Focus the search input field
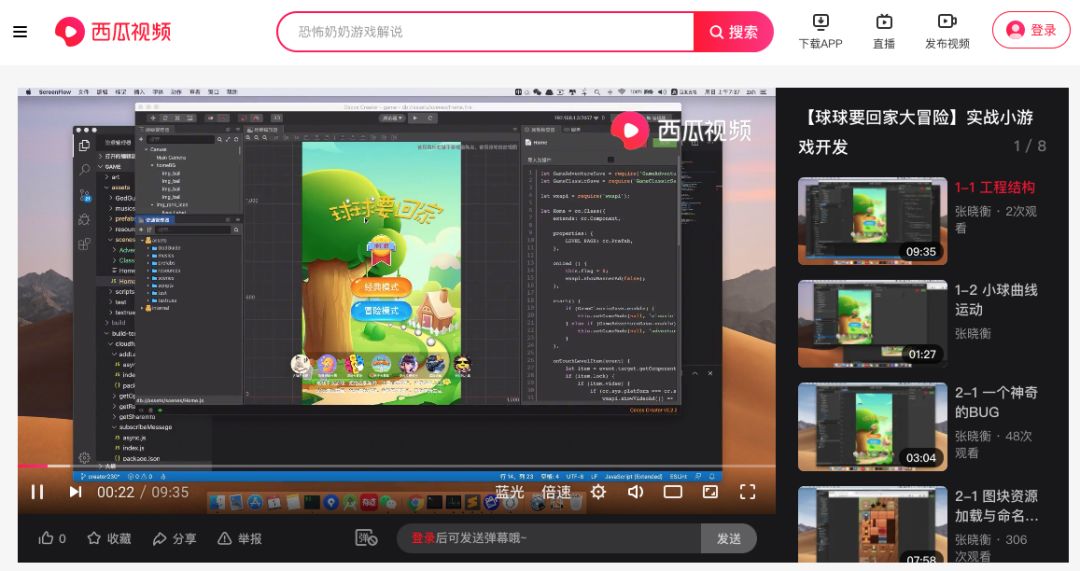 [486, 32]
